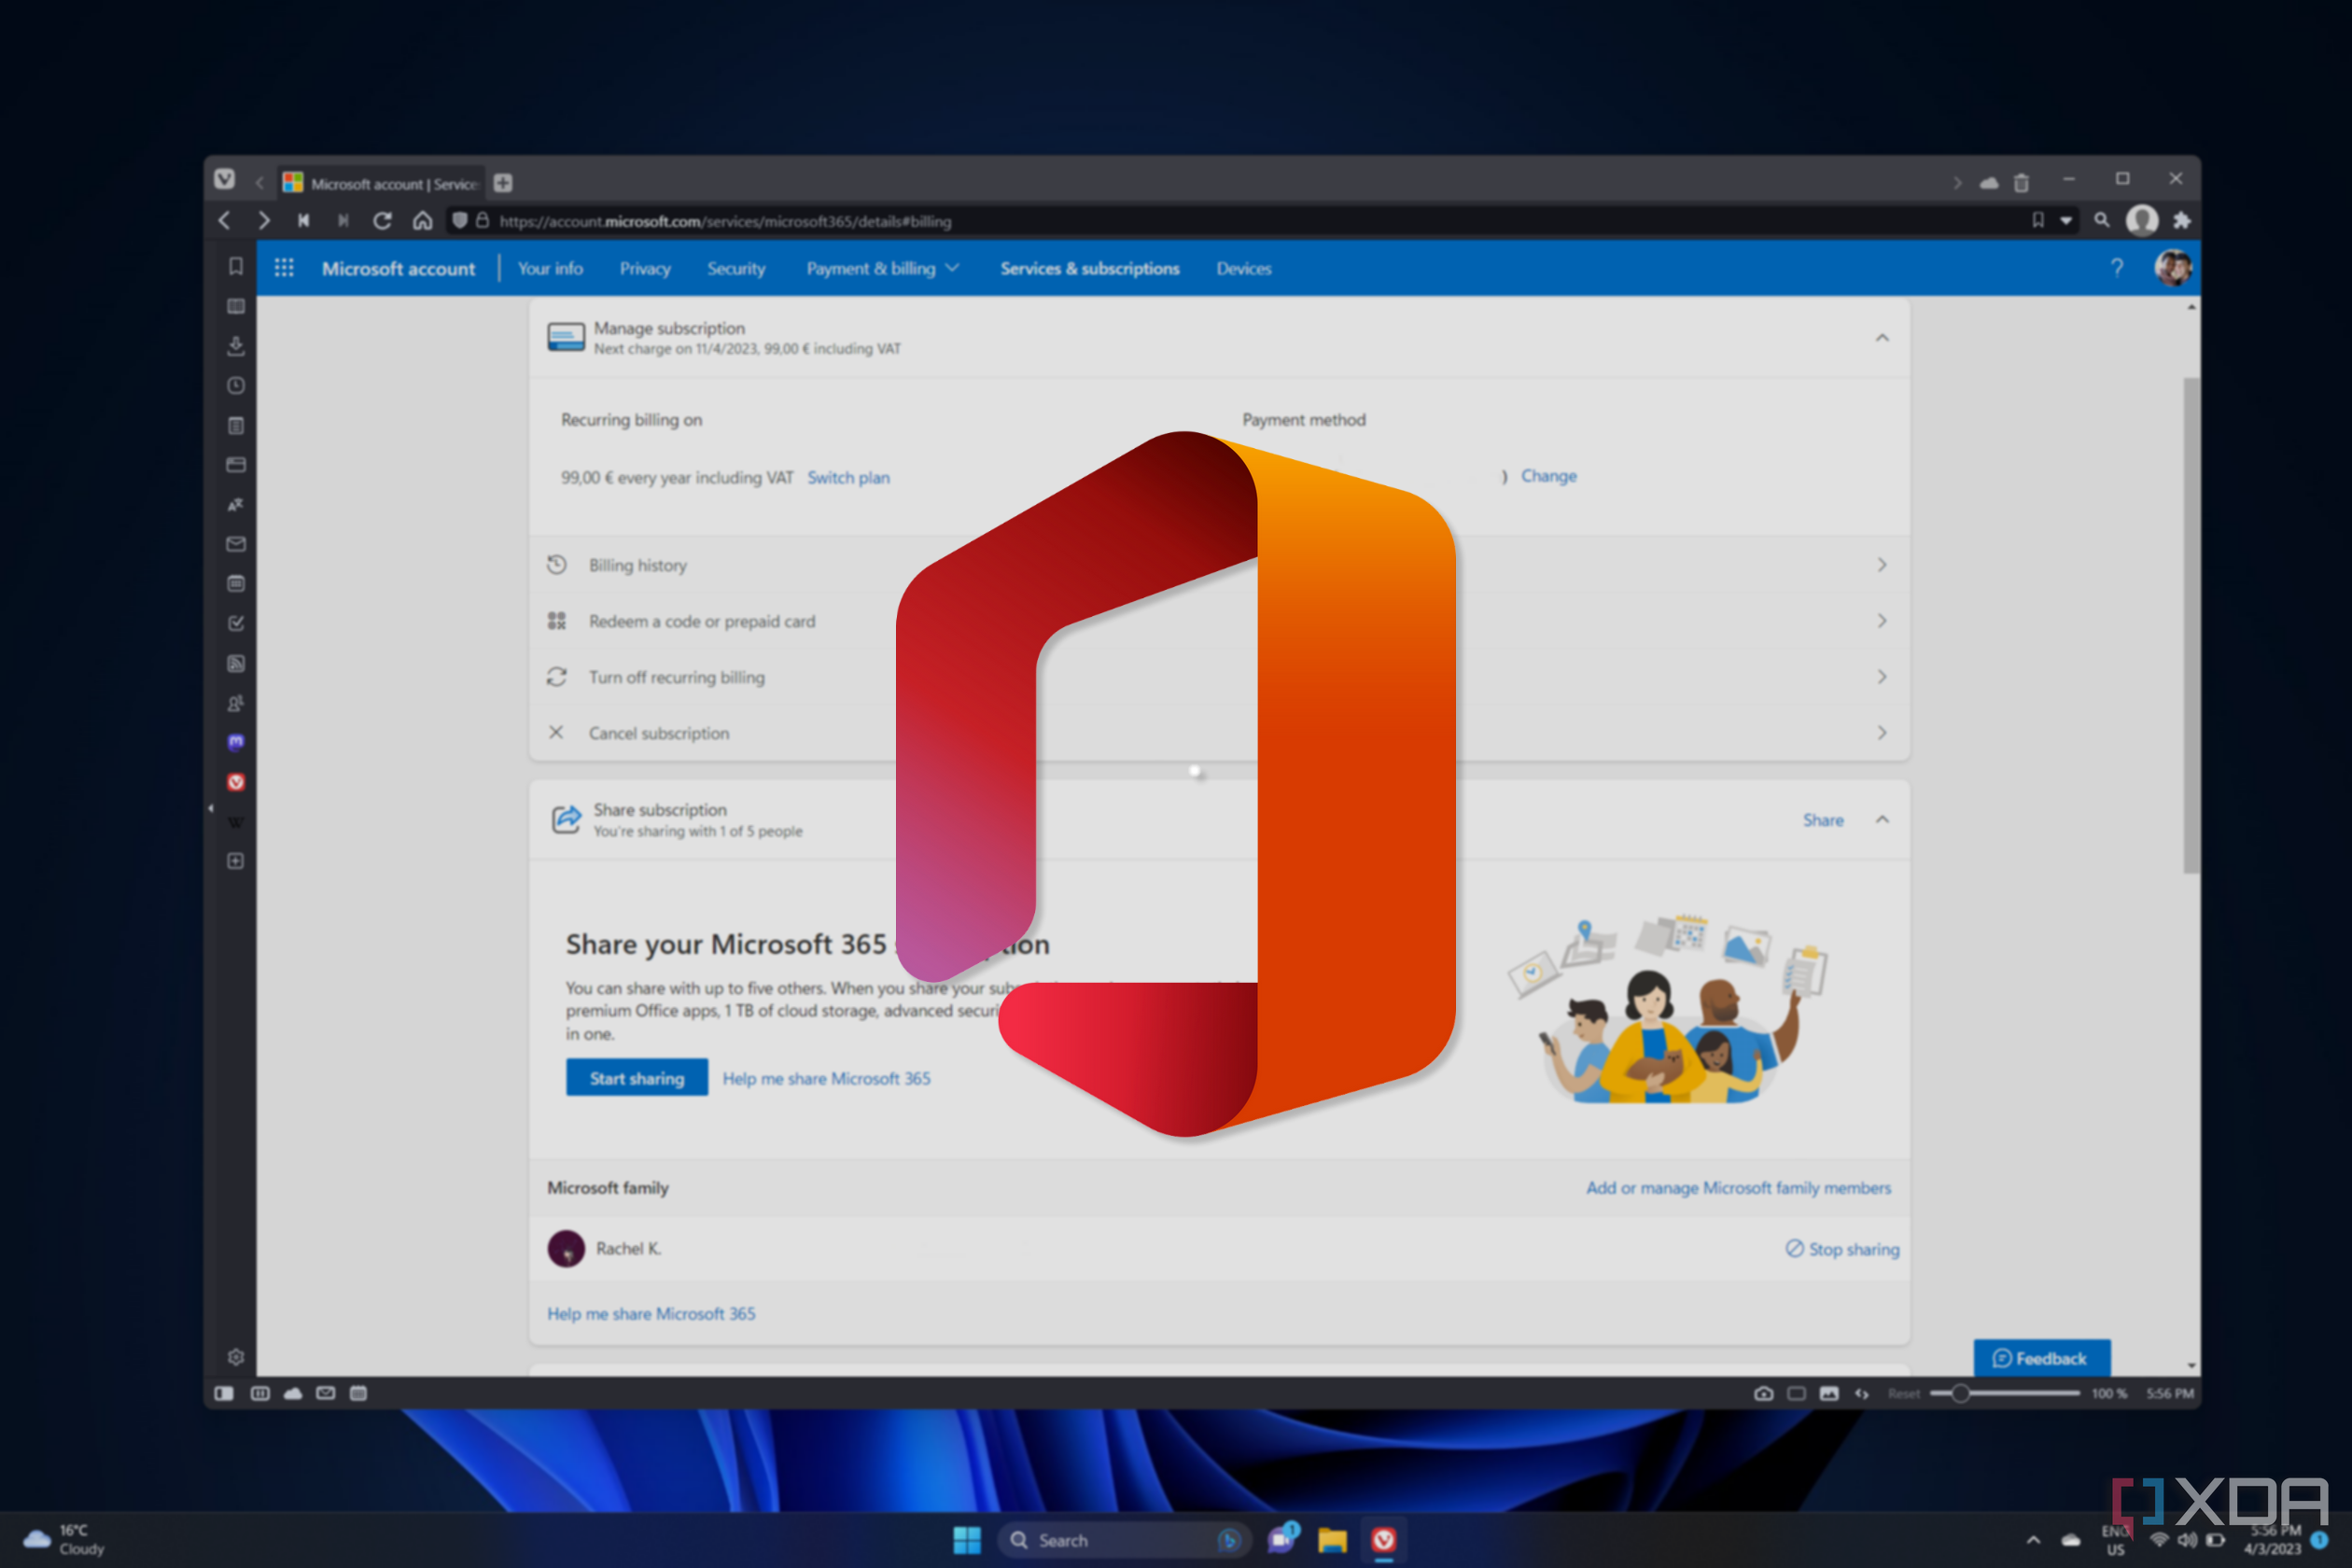Click the Switch plan link

(x=848, y=476)
